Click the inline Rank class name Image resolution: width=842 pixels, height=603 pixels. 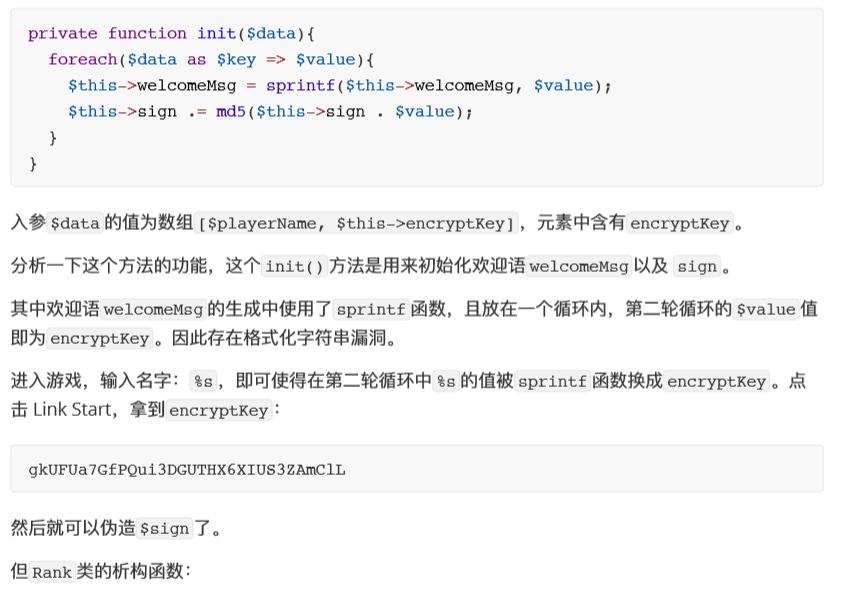(52, 573)
